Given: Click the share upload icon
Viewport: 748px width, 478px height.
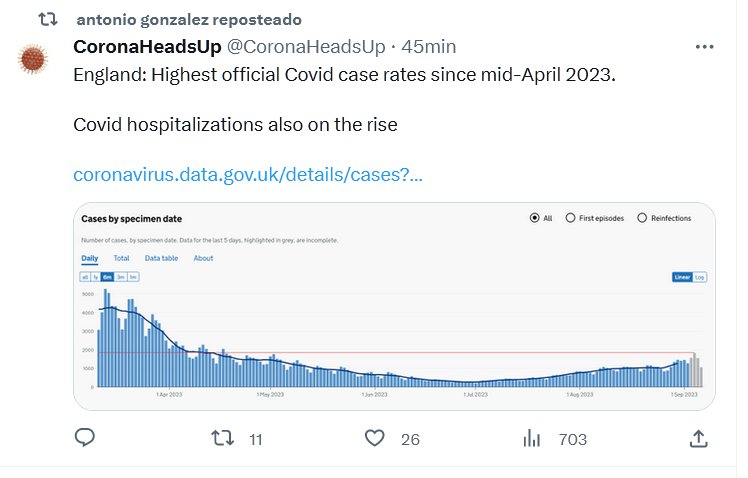Looking at the screenshot, I should coord(699,438).
